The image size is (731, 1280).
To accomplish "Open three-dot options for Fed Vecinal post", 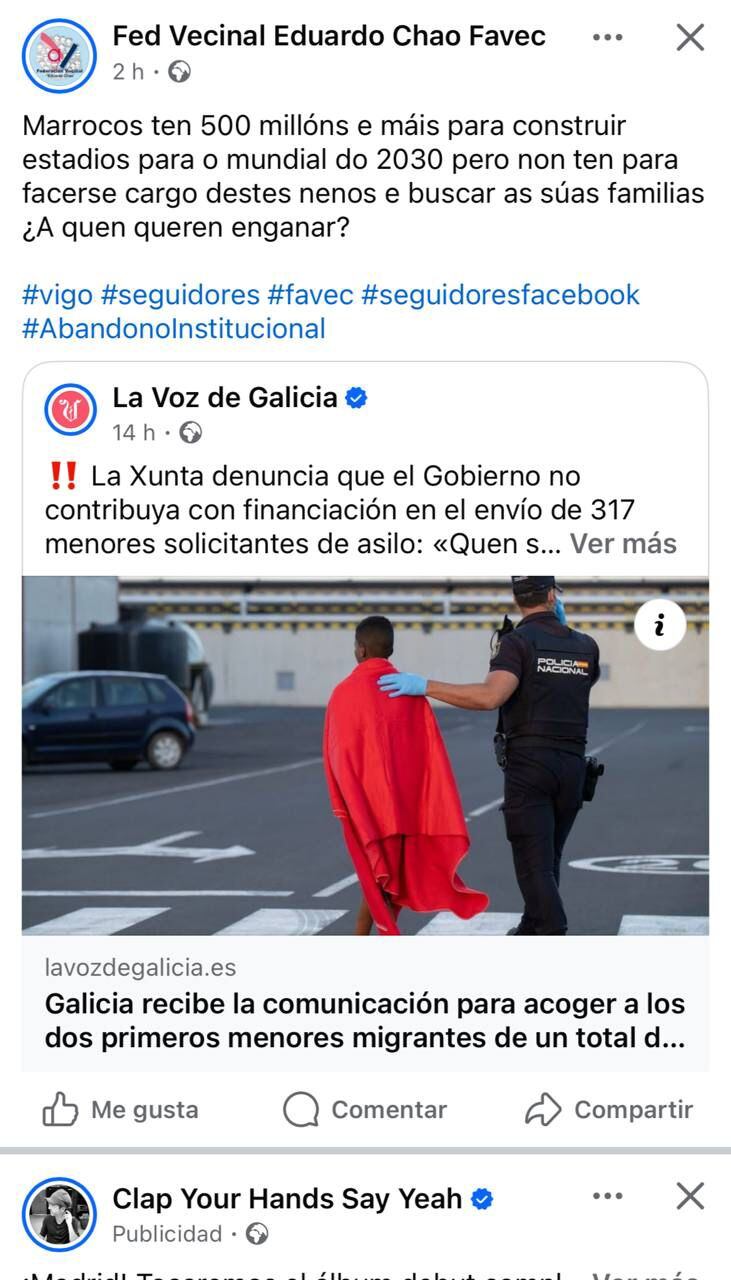I will (607, 38).
